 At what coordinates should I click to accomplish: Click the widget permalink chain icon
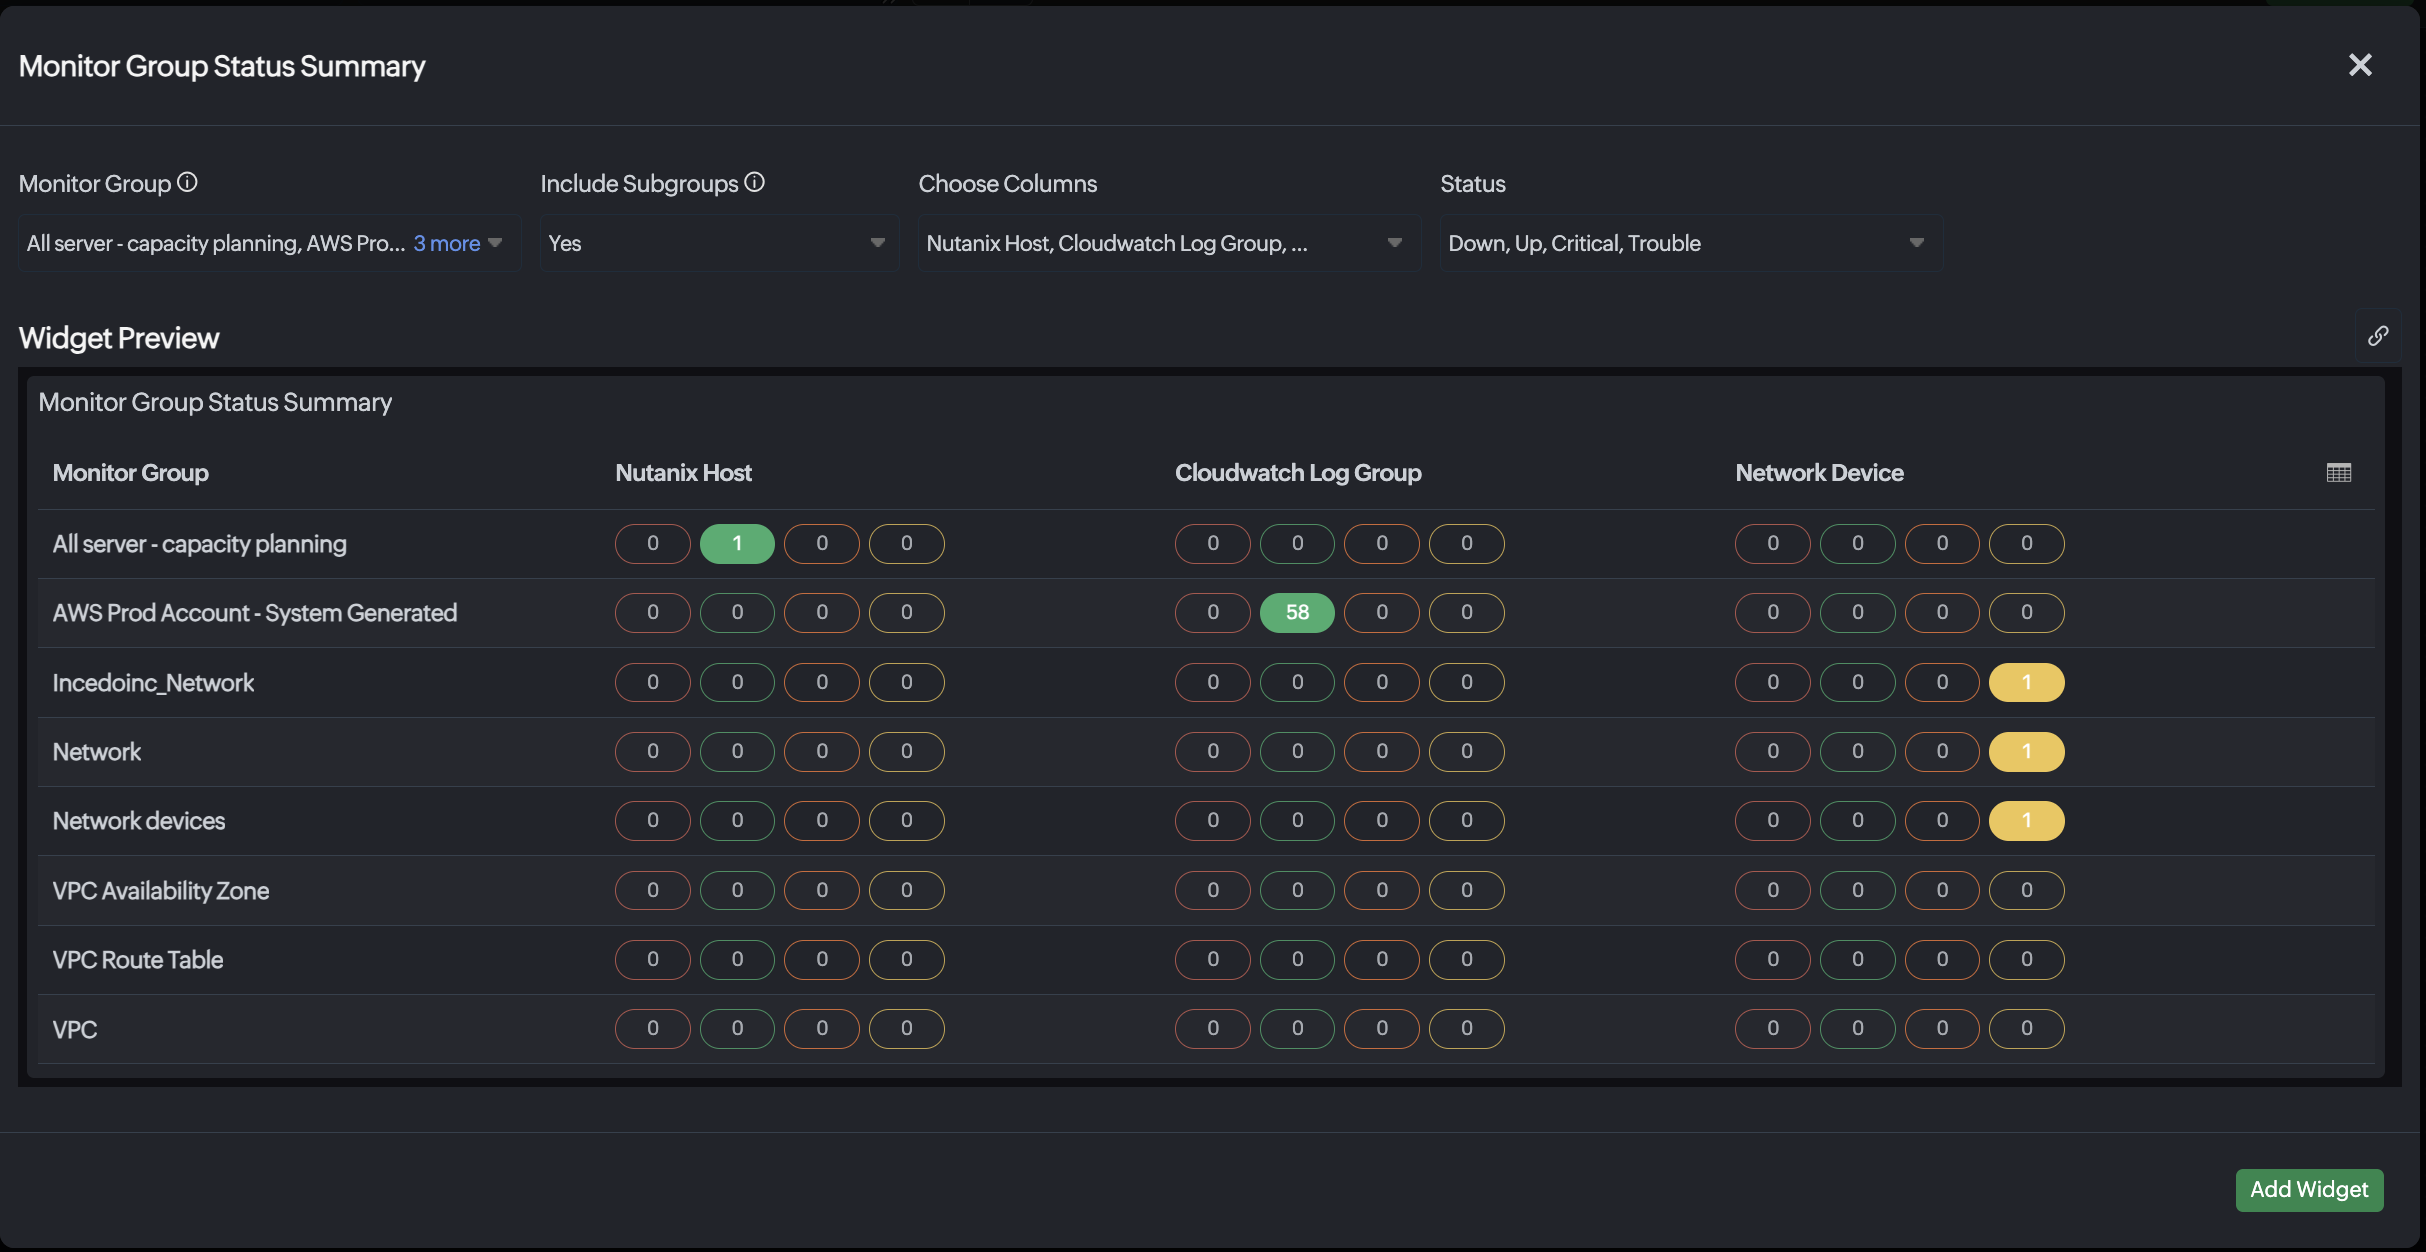pyautogui.click(x=2378, y=336)
